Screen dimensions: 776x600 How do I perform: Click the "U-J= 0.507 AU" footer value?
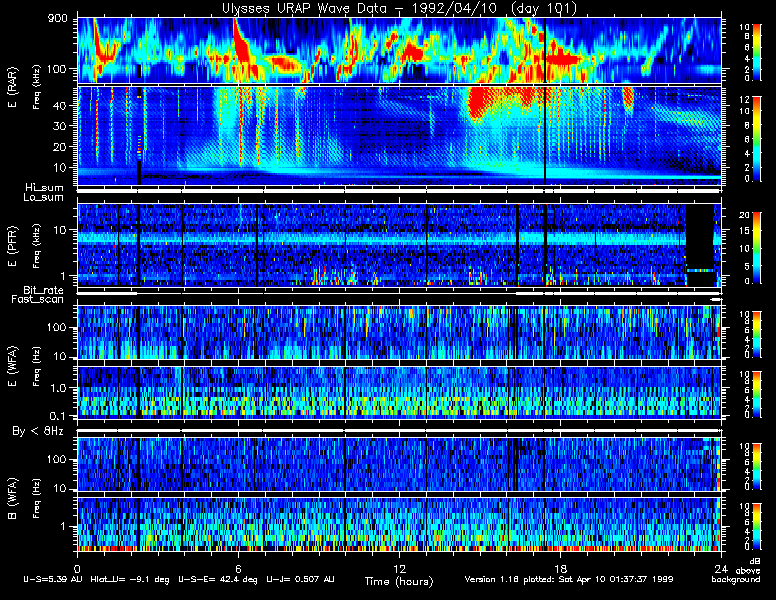click(x=300, y=579)
